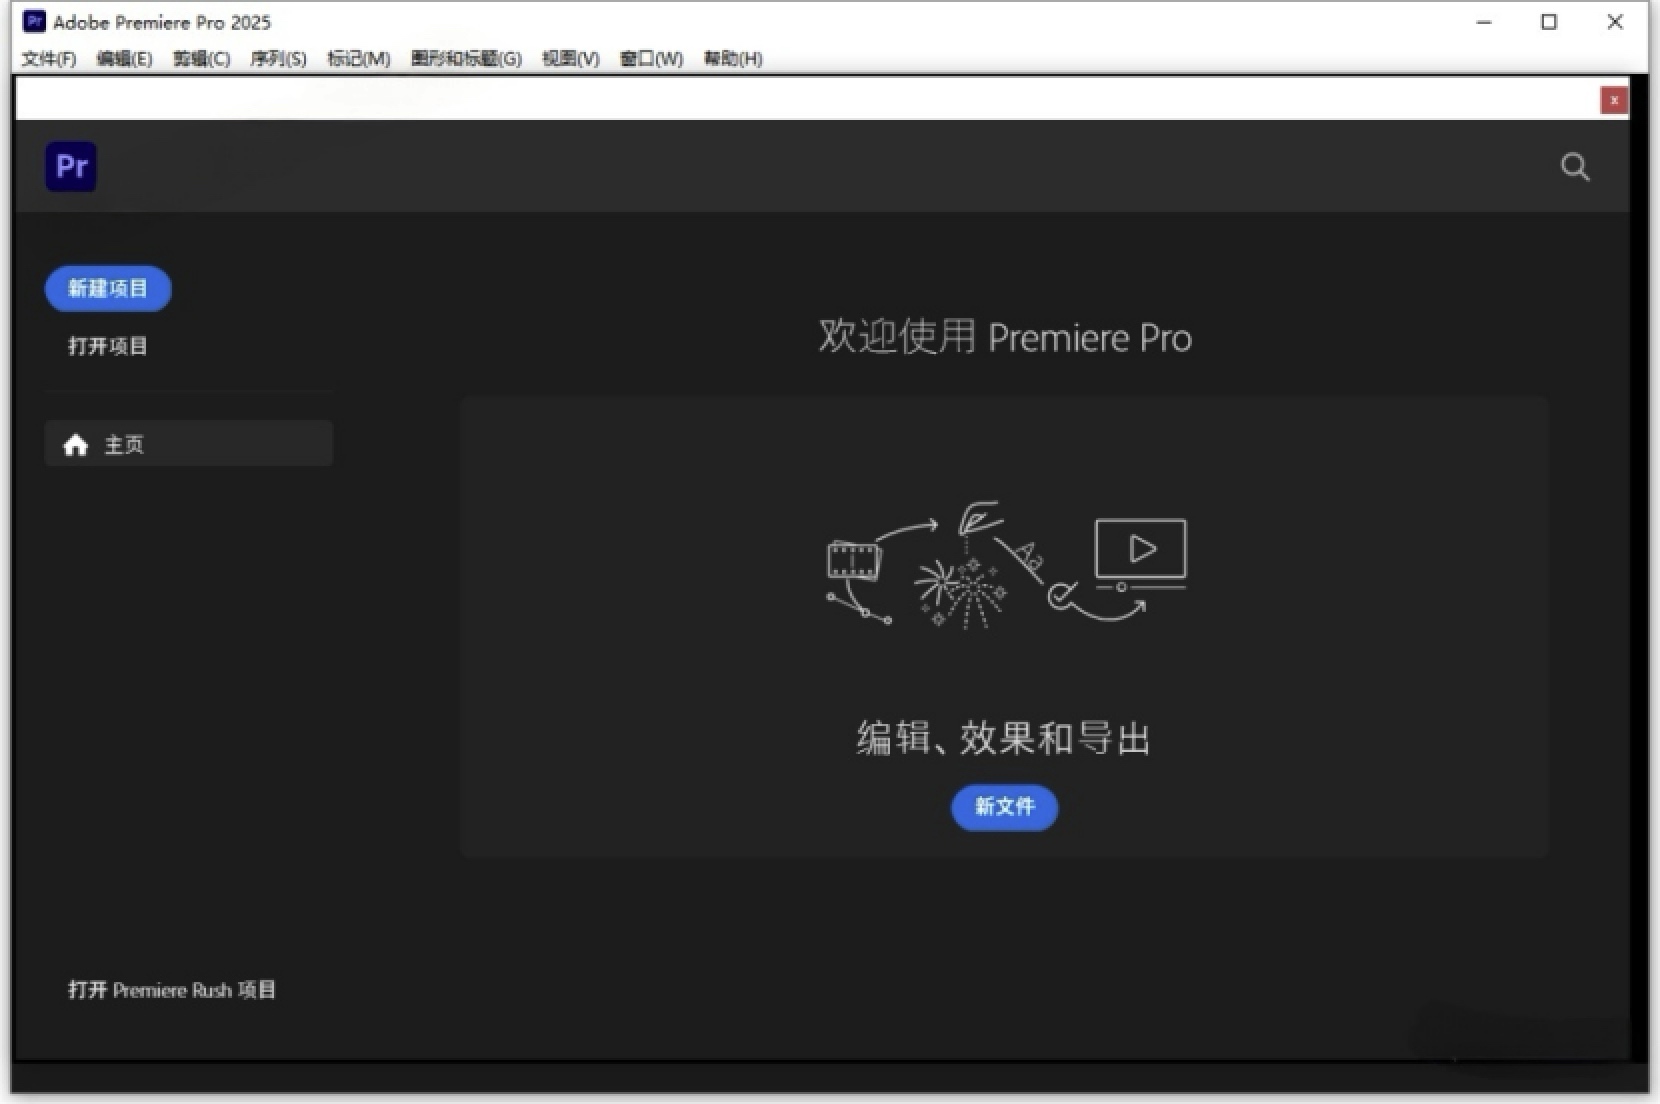Click the blue 新文件 button
This screenshot has width=1660, height=1104.
tap(1004, 808)
